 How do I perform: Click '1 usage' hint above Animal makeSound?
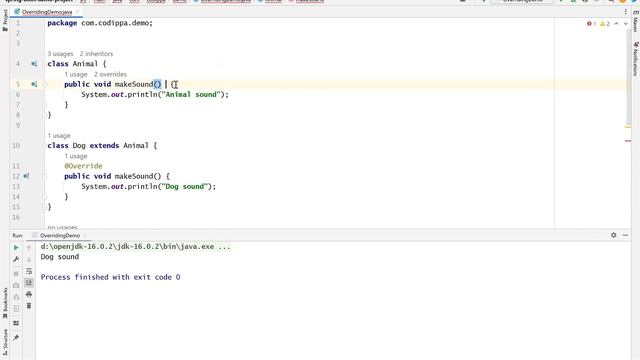(76, 74)
